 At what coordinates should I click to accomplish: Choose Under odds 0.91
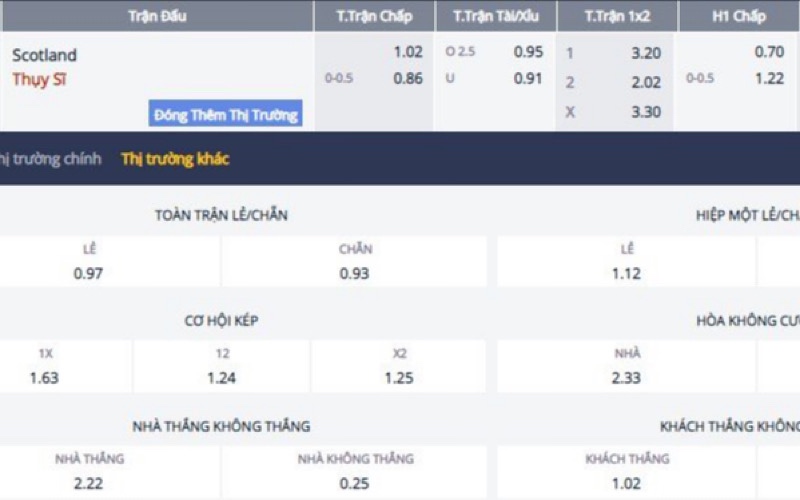coord(528,78)
